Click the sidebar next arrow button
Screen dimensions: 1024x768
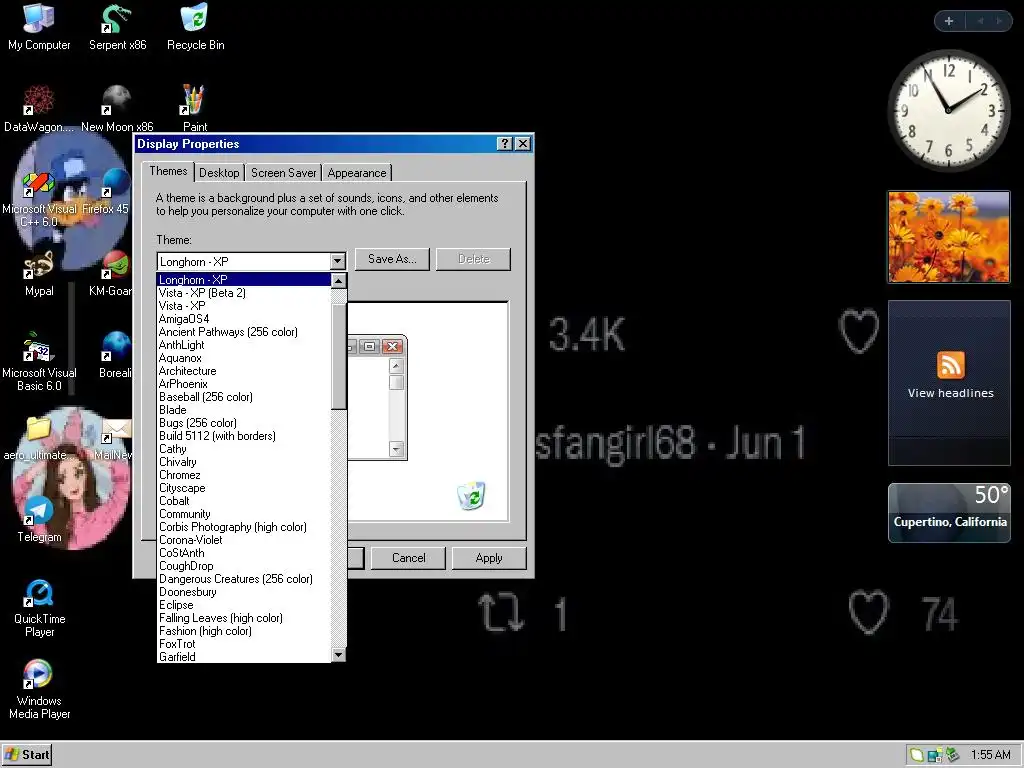[999, 21]
